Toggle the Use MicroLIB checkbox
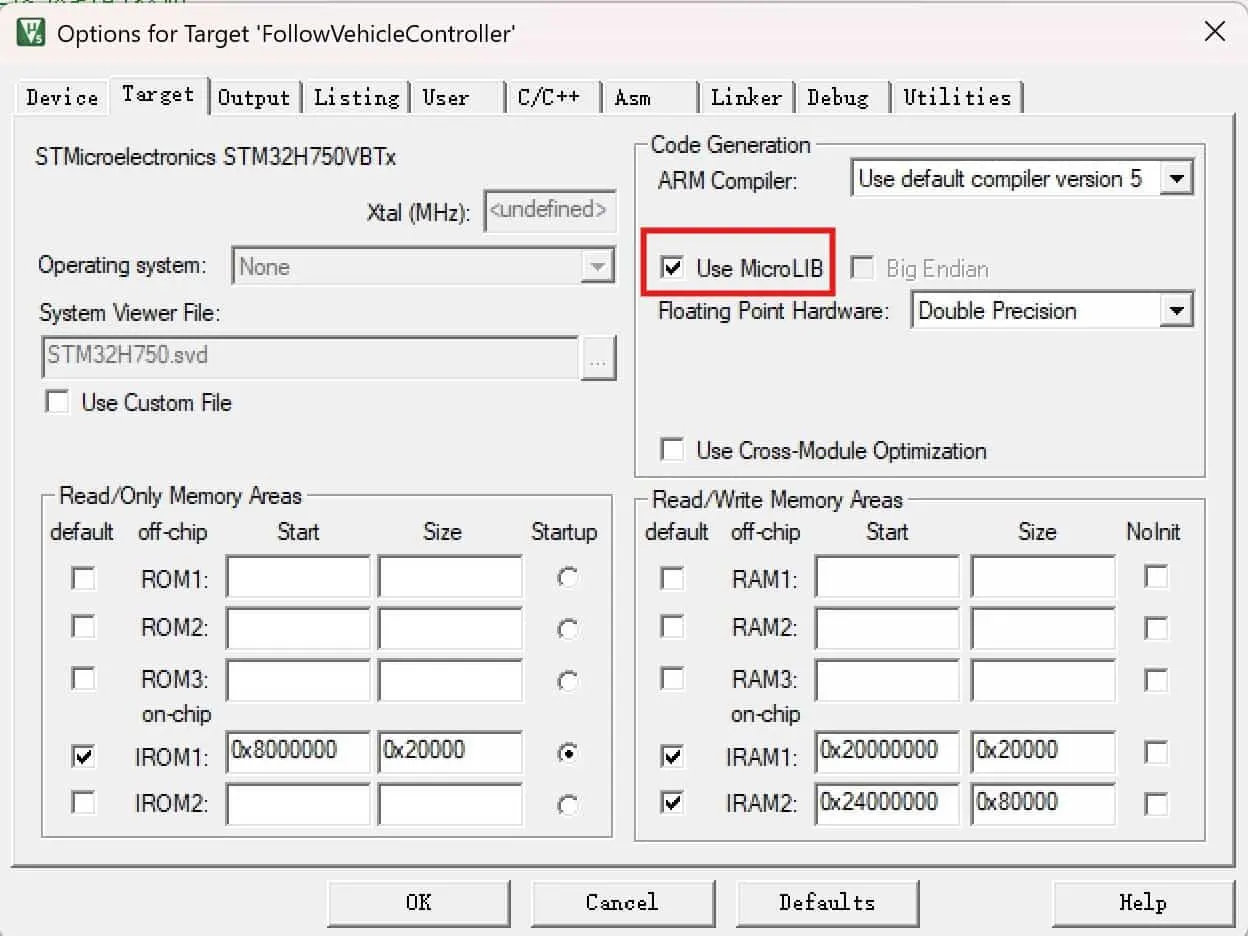Image resolution: width=1248 pixels, height=936 pixels. [x=673, y=268]
